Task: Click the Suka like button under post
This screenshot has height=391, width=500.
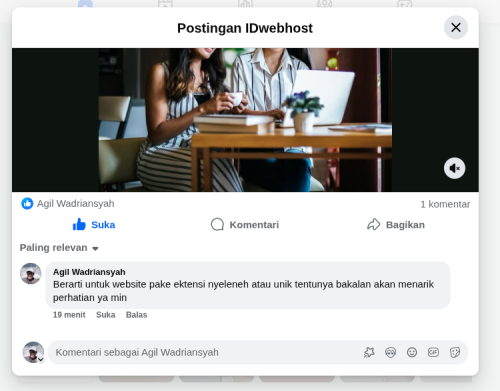Action: click(94, 225)
